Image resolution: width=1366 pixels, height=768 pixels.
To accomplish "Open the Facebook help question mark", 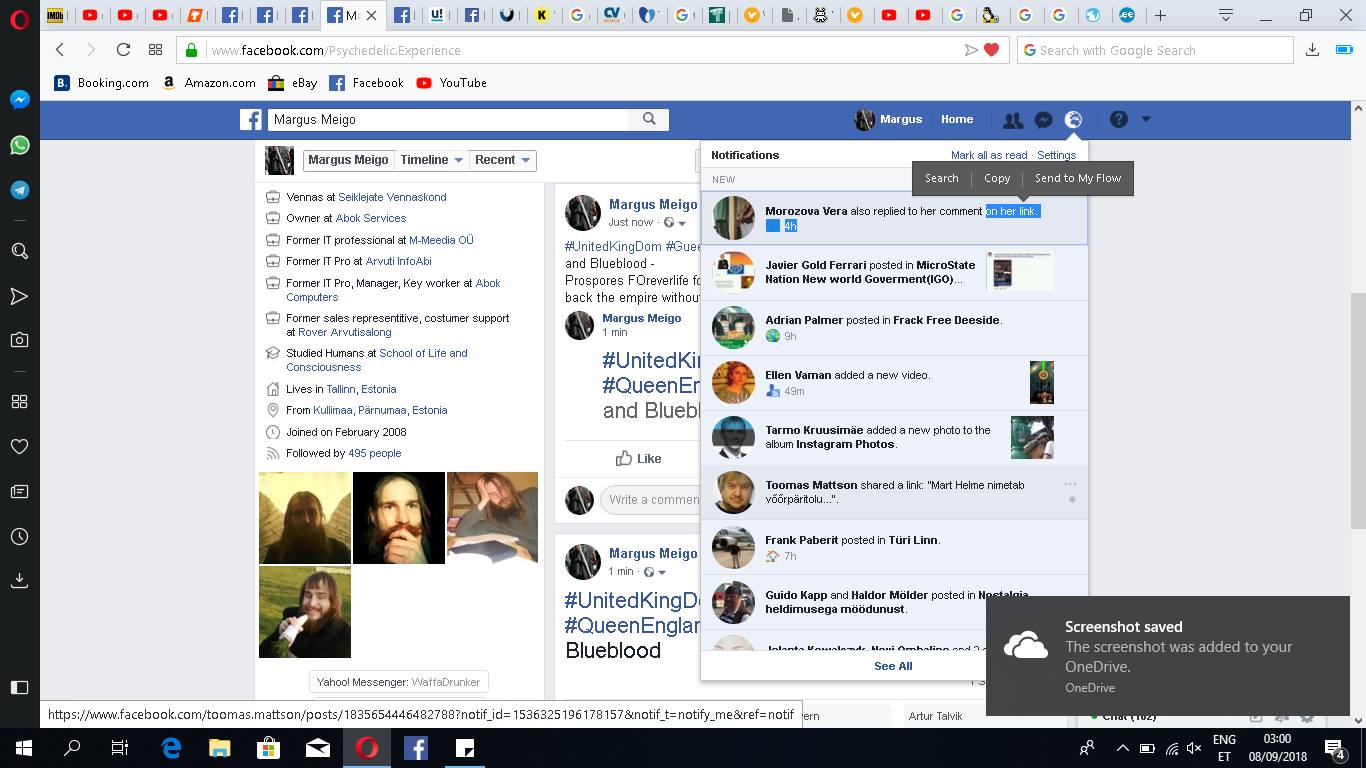I will 1119,119.
